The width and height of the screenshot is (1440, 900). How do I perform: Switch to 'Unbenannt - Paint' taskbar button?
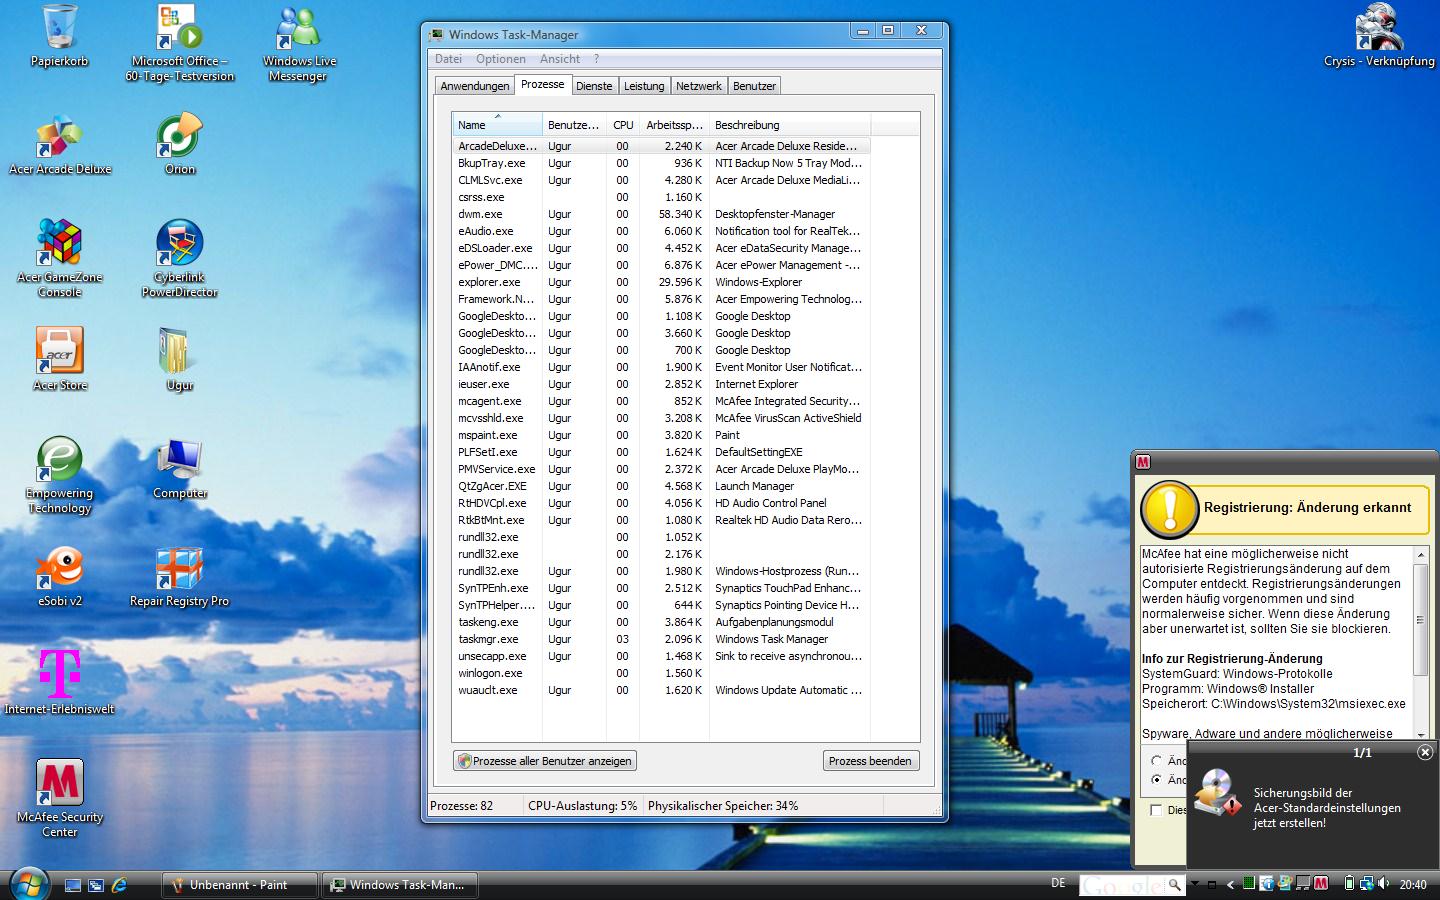click(239, 885)
